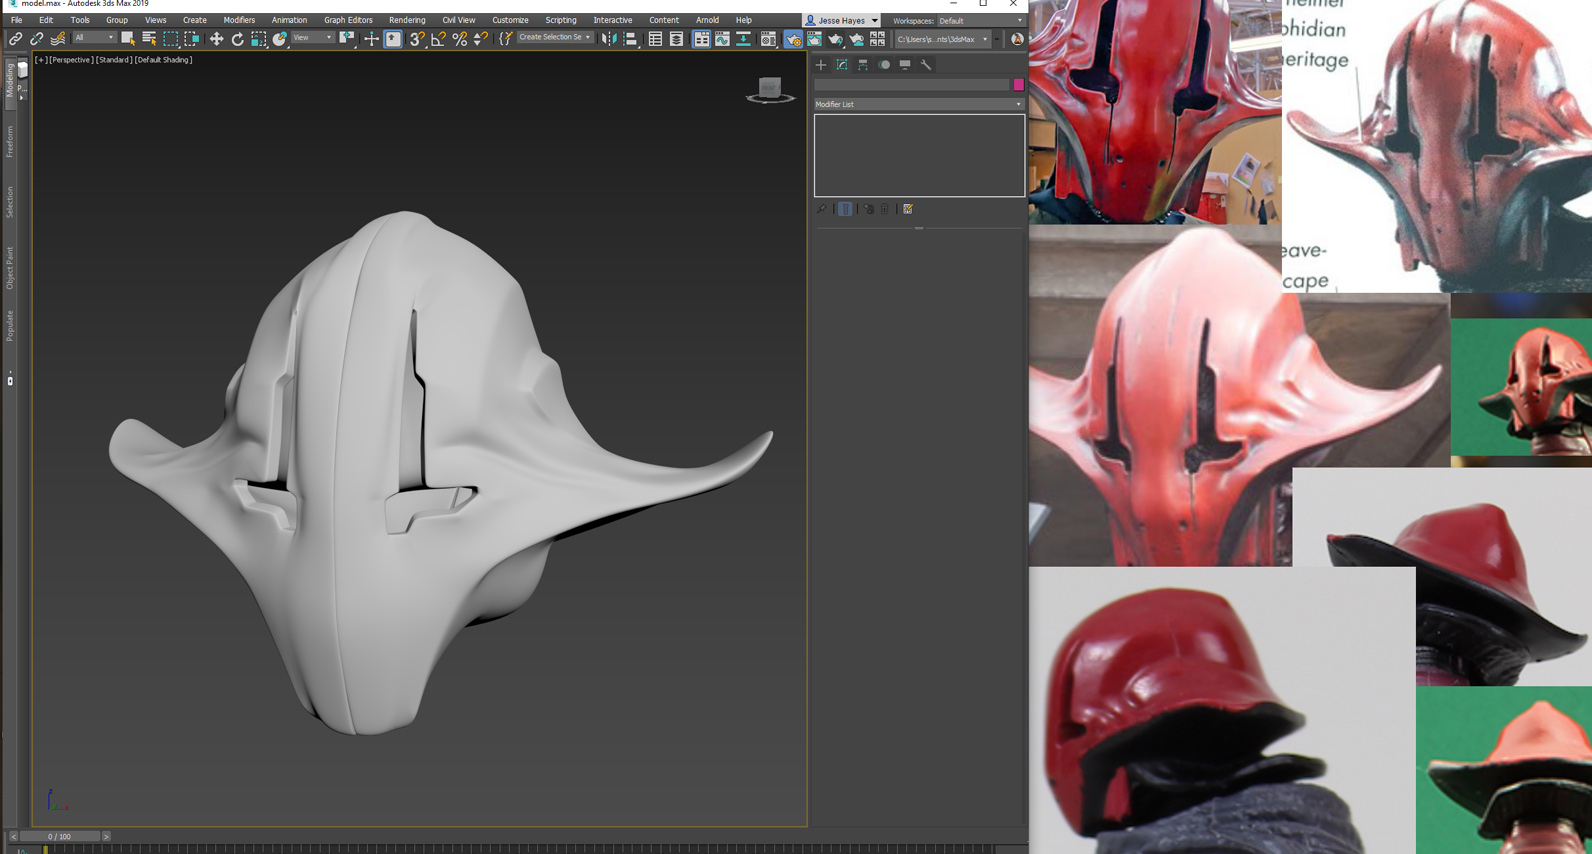Switch to Modify command panel tab
The image size is (1592, 854).
click(842, 65)
